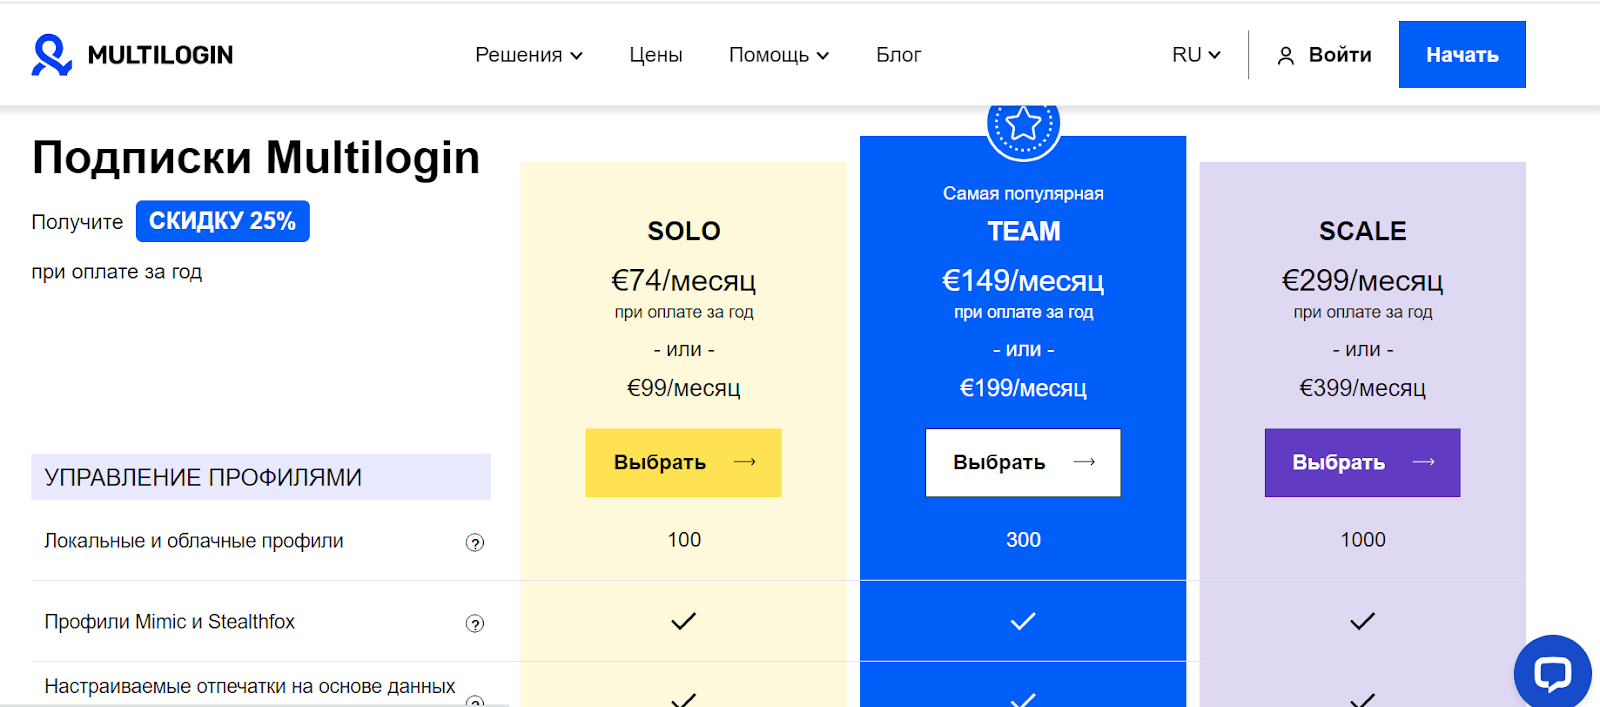Click the Локальные и облачные профили row label
The height and width of the screenshot is (707, 1600).
tap(194, 541)
